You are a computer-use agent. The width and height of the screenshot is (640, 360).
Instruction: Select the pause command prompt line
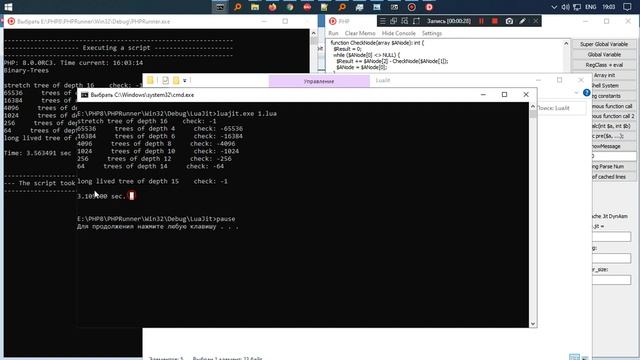156,219
